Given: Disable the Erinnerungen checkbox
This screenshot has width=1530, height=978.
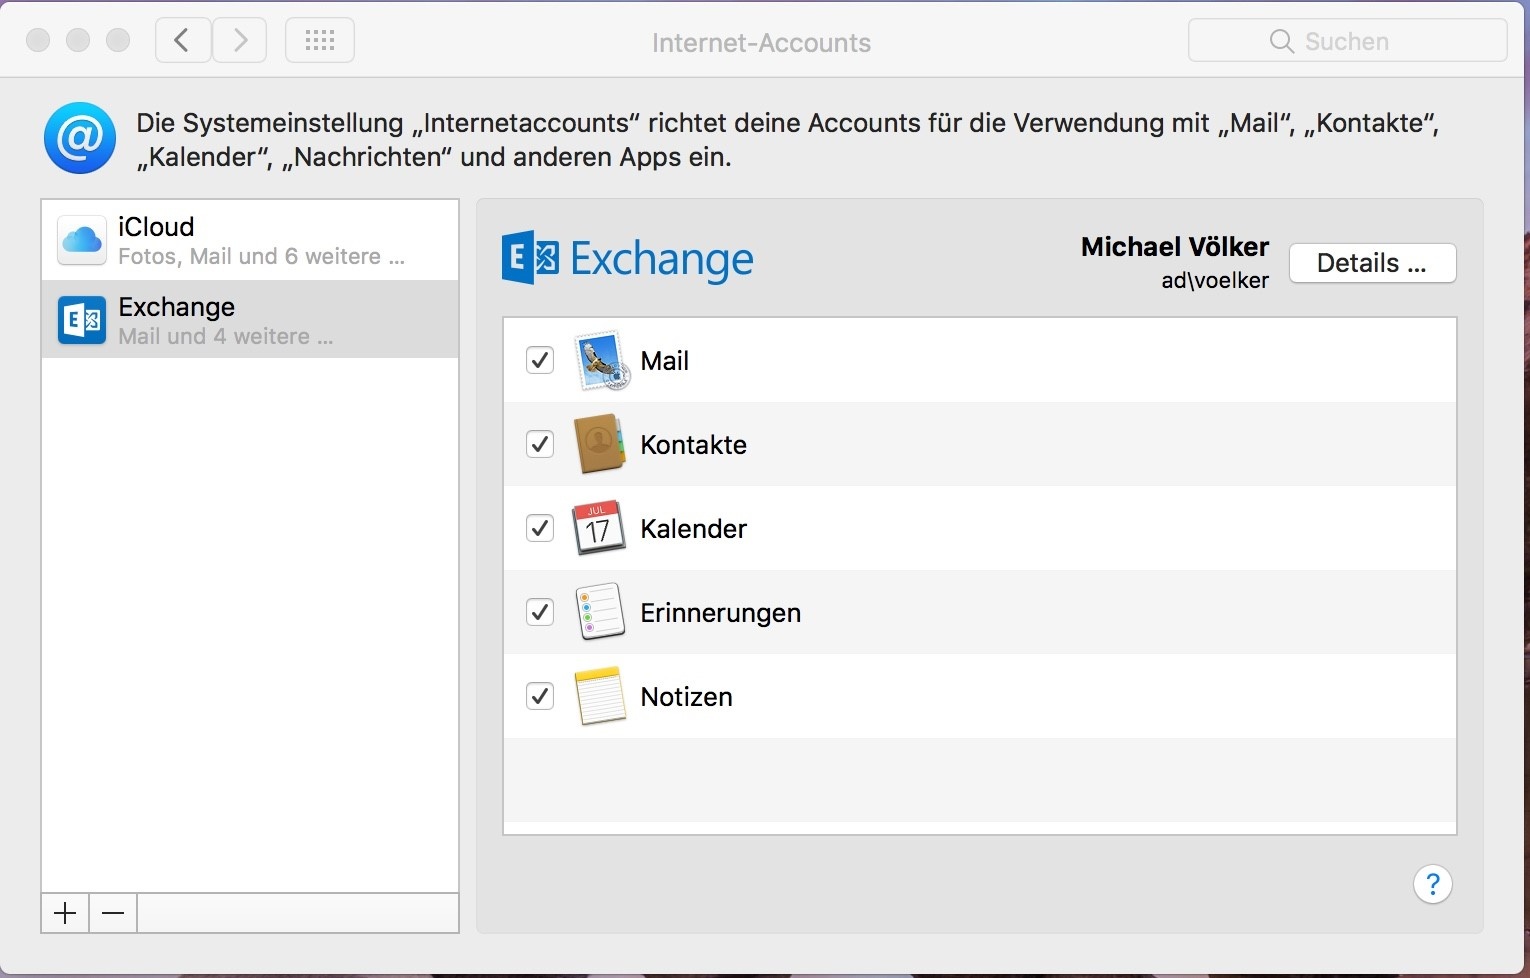Looking at the screenshot, I should pos(540,612).
